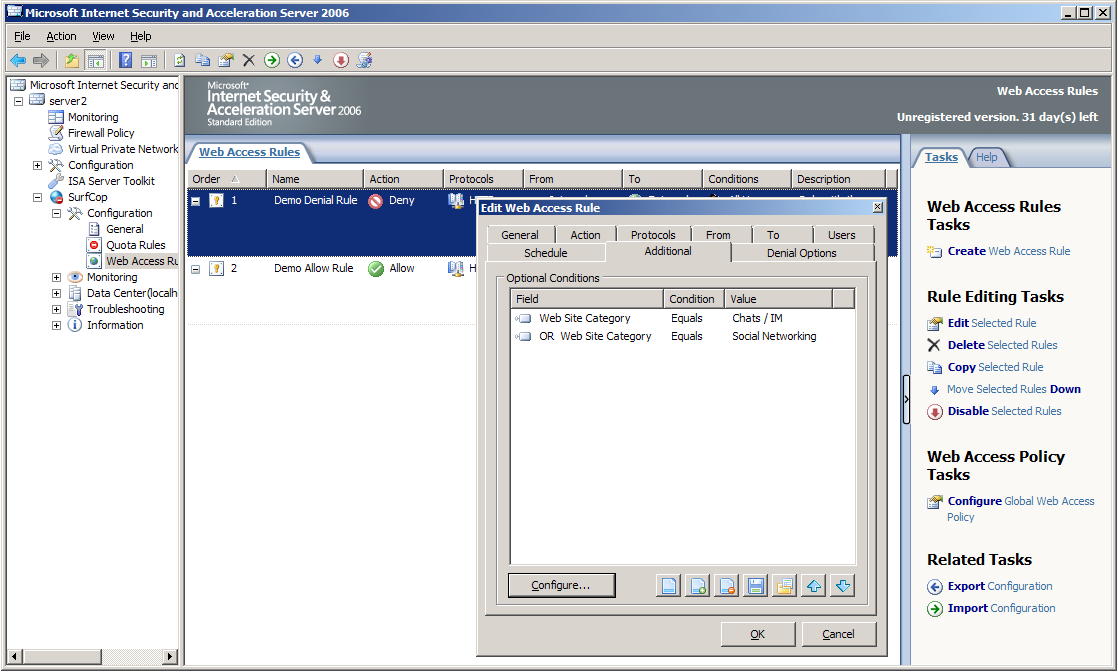Open the Help menu in menu bar

coord(140,36)
